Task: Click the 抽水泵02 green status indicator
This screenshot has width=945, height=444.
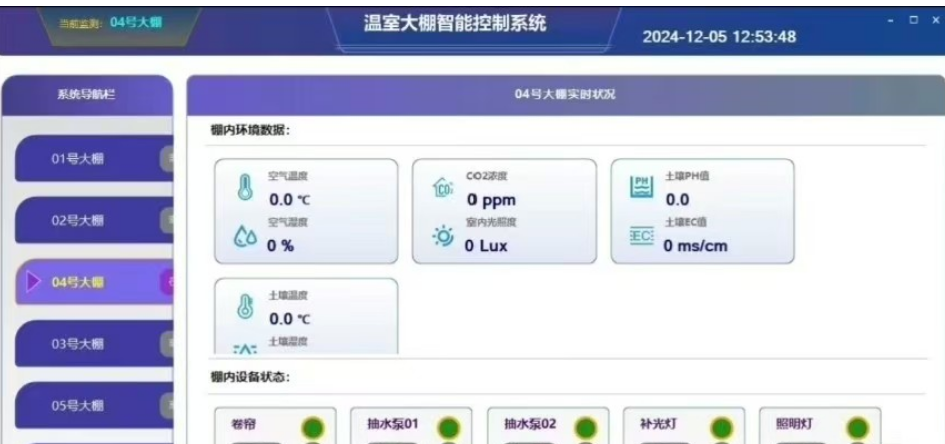Action: click(585, 428)
